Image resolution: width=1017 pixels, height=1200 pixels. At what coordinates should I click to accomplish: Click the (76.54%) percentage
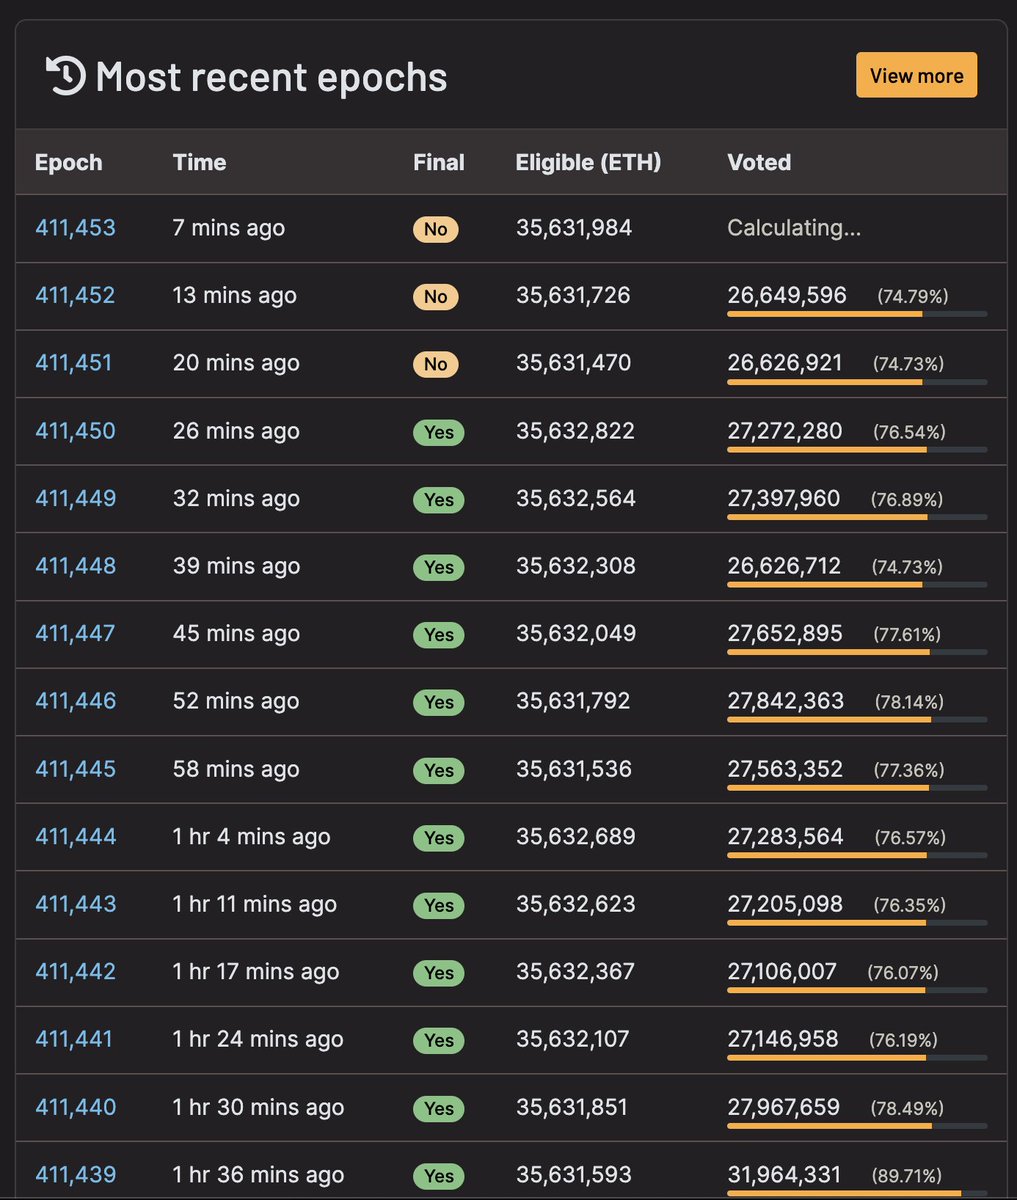coord(909,432)
